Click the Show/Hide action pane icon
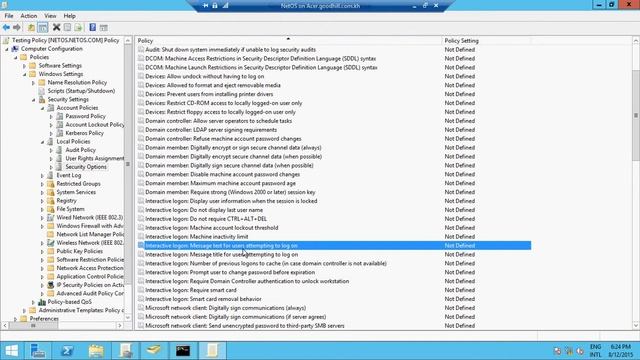Viewport: 640px width, 360px height. coord(103,27)
